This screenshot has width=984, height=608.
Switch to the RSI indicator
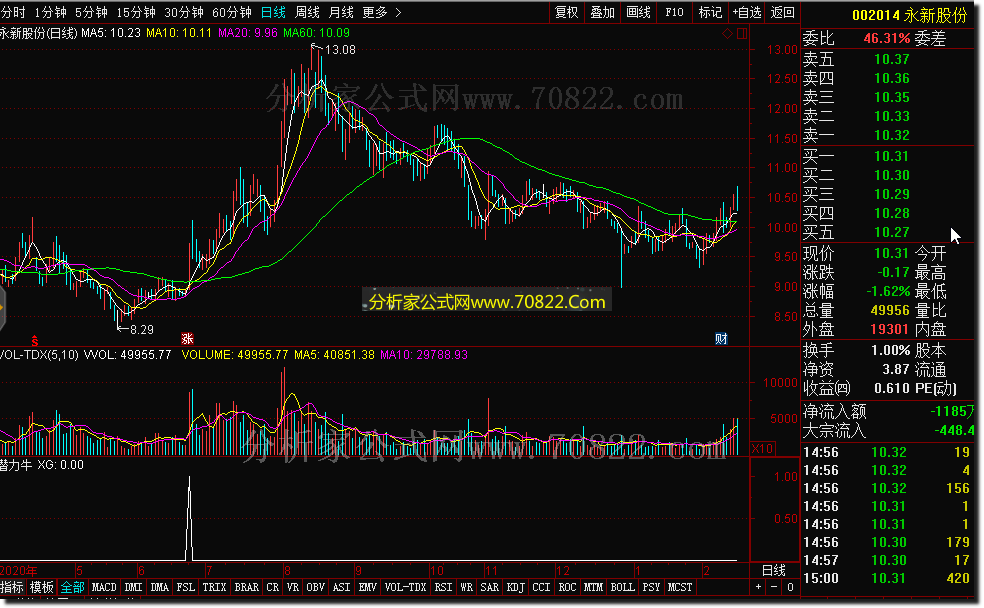(x=444, y=587)
